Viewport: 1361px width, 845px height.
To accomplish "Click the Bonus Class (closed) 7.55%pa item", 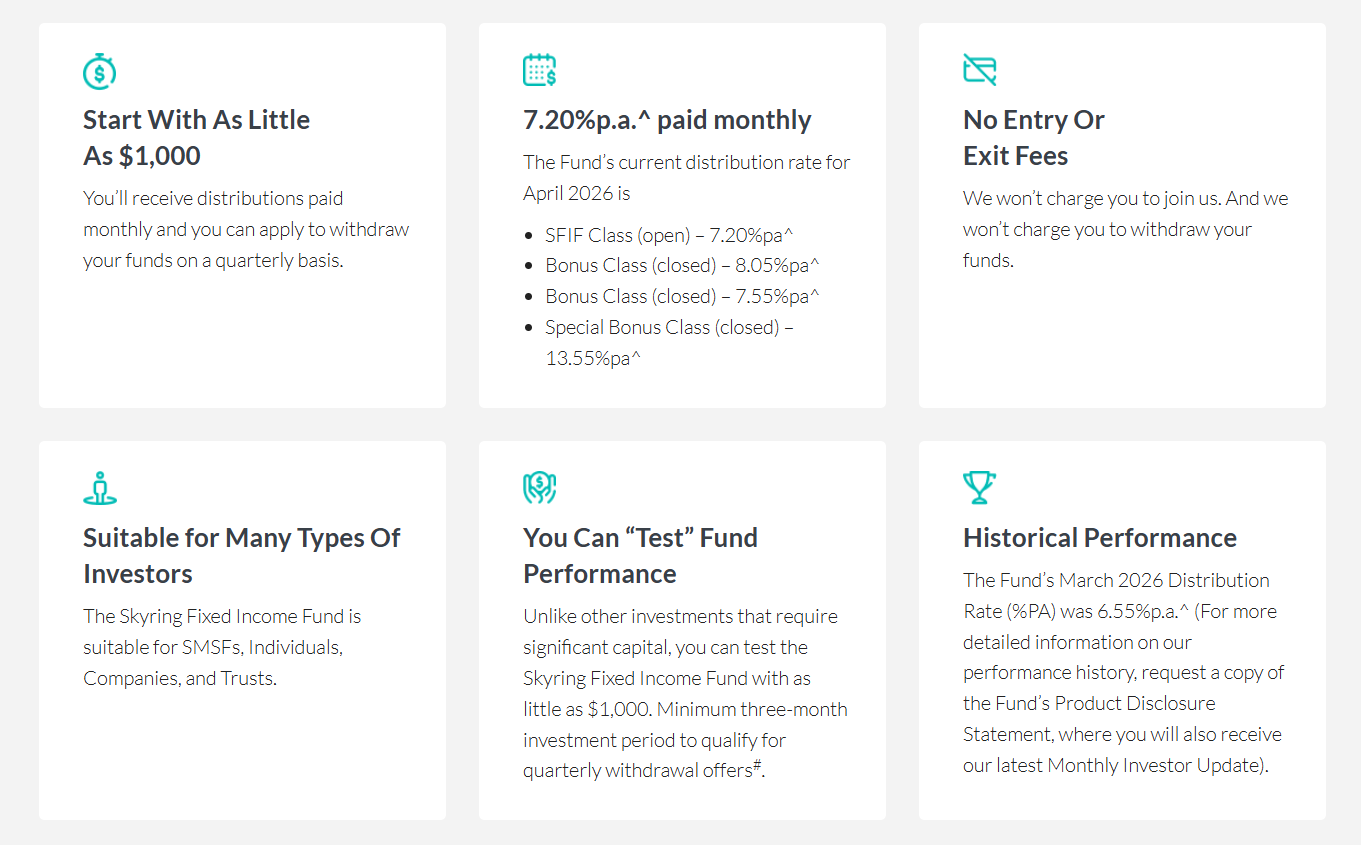I will tap(682, 297).
